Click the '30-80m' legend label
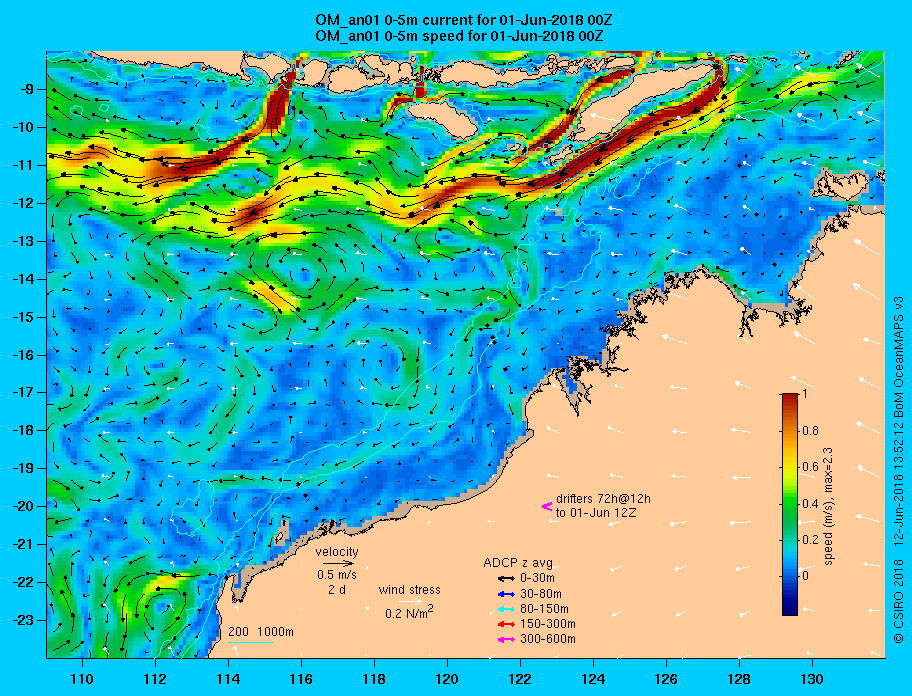The width and height of the screenshot is (912, 696). pos(541,594)
